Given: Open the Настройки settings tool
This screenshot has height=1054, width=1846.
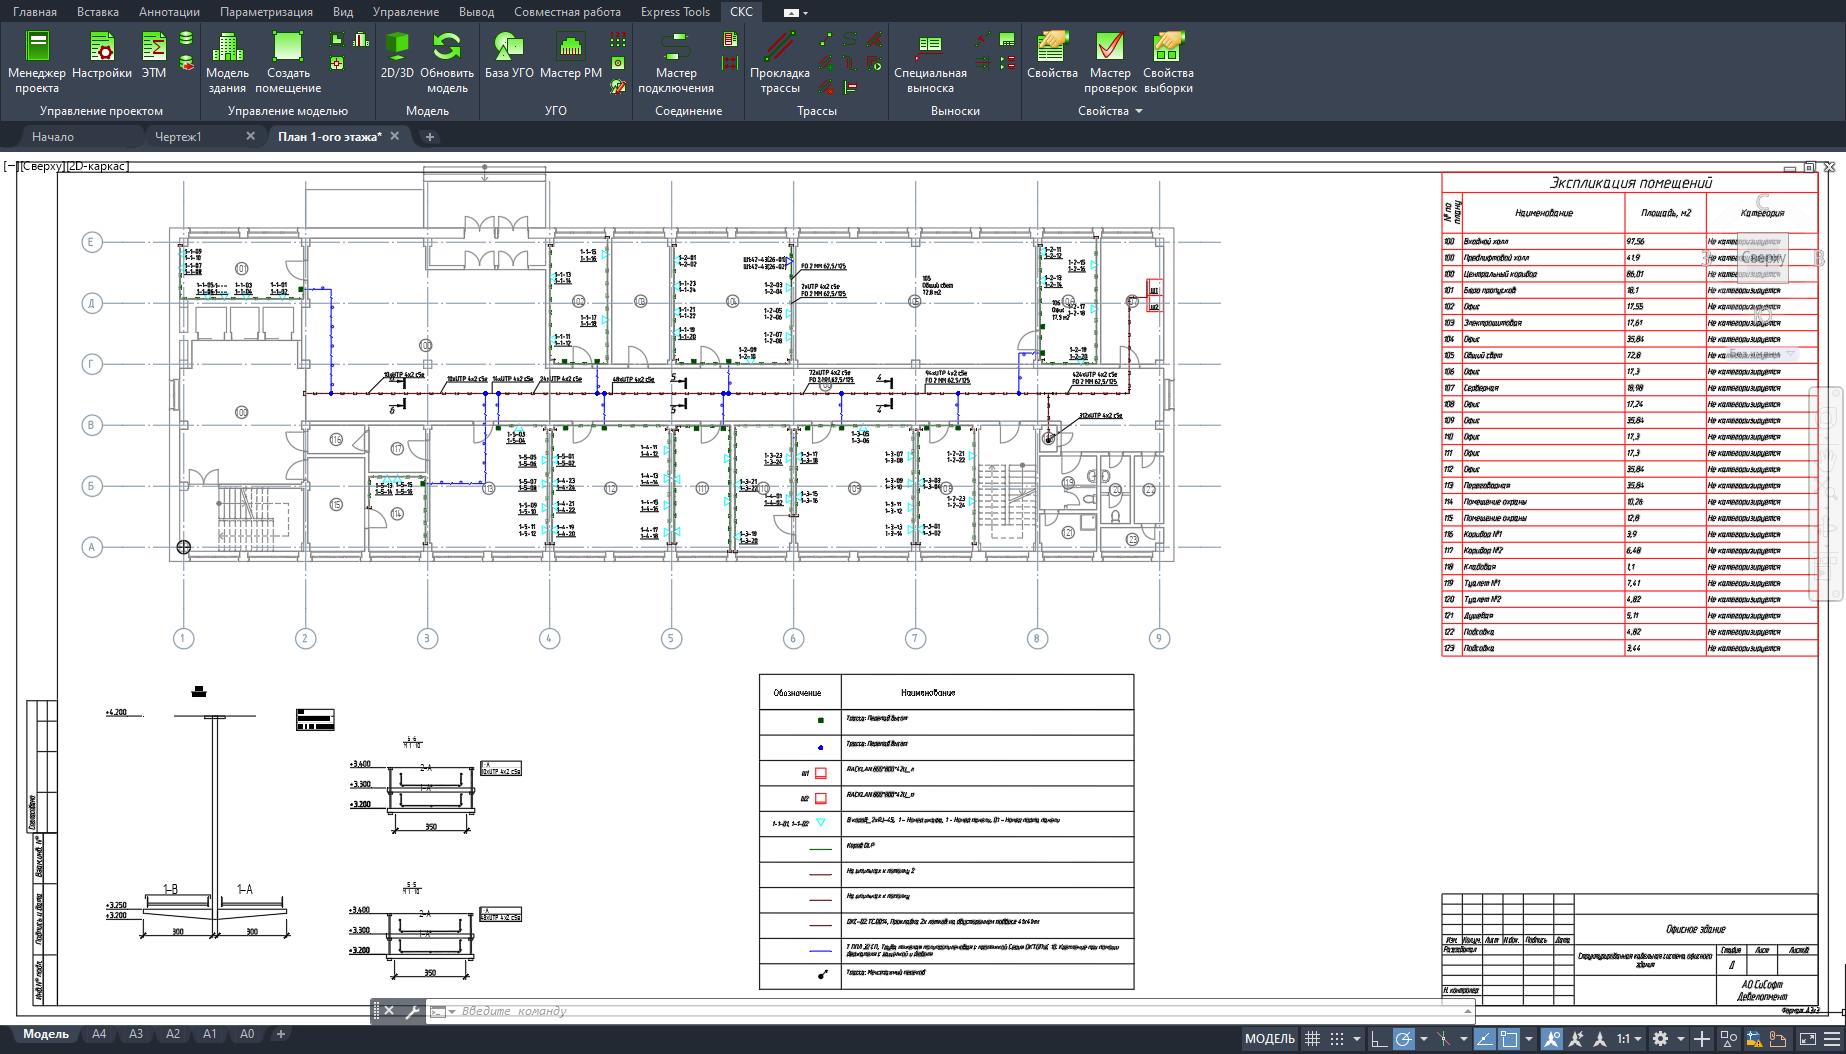Looking at the screenshot, I should (102, 55).
